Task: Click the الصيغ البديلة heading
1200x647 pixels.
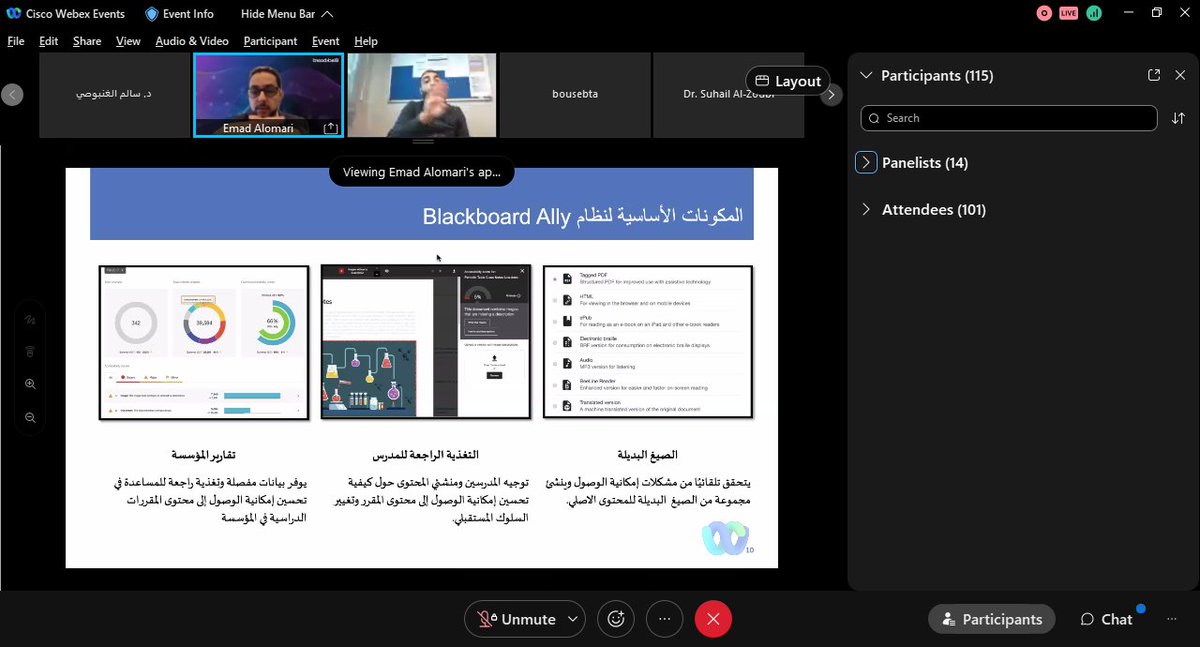Action: coord(648,455)
